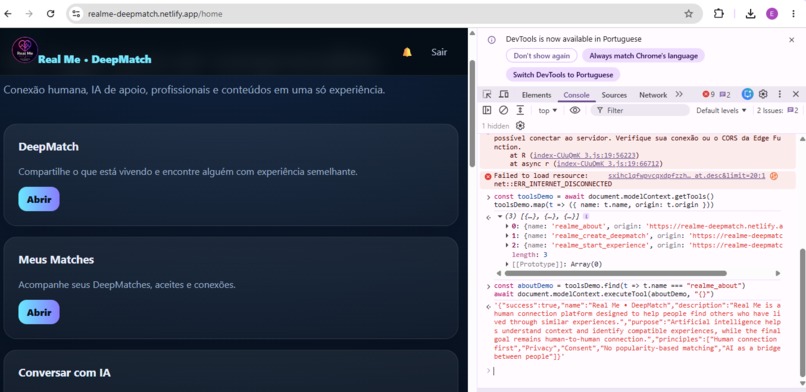Click the console history expand icon
This screenshot has width=806, height=392.
point(520,110)
